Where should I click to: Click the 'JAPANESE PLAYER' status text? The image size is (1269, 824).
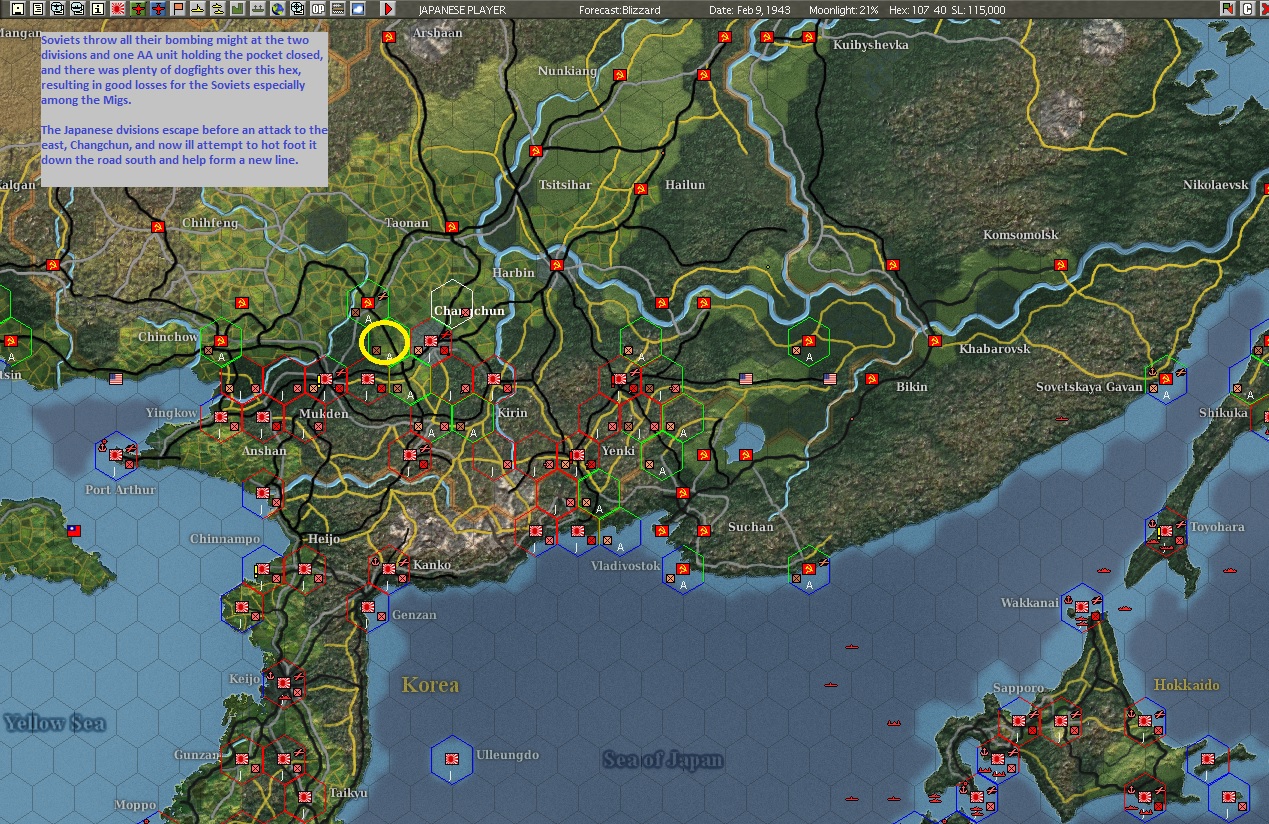(x=462, y=10)
